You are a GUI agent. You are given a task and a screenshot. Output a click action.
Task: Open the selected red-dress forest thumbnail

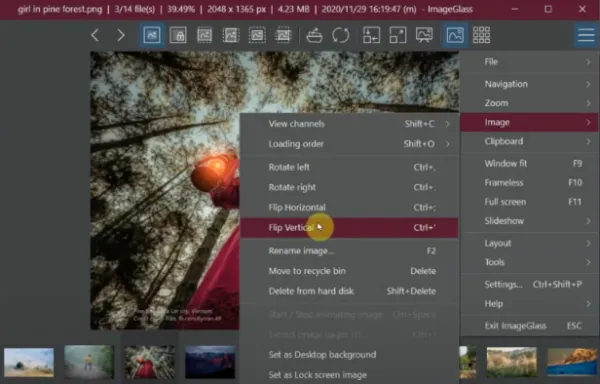(x=150, y=362)
